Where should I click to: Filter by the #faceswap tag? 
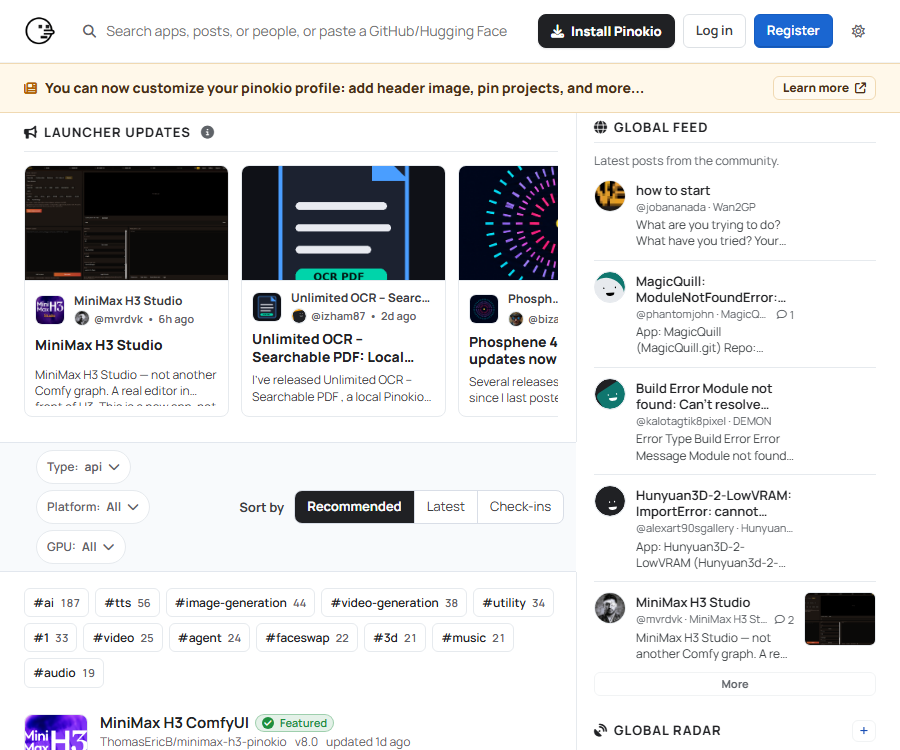point(307,638)
